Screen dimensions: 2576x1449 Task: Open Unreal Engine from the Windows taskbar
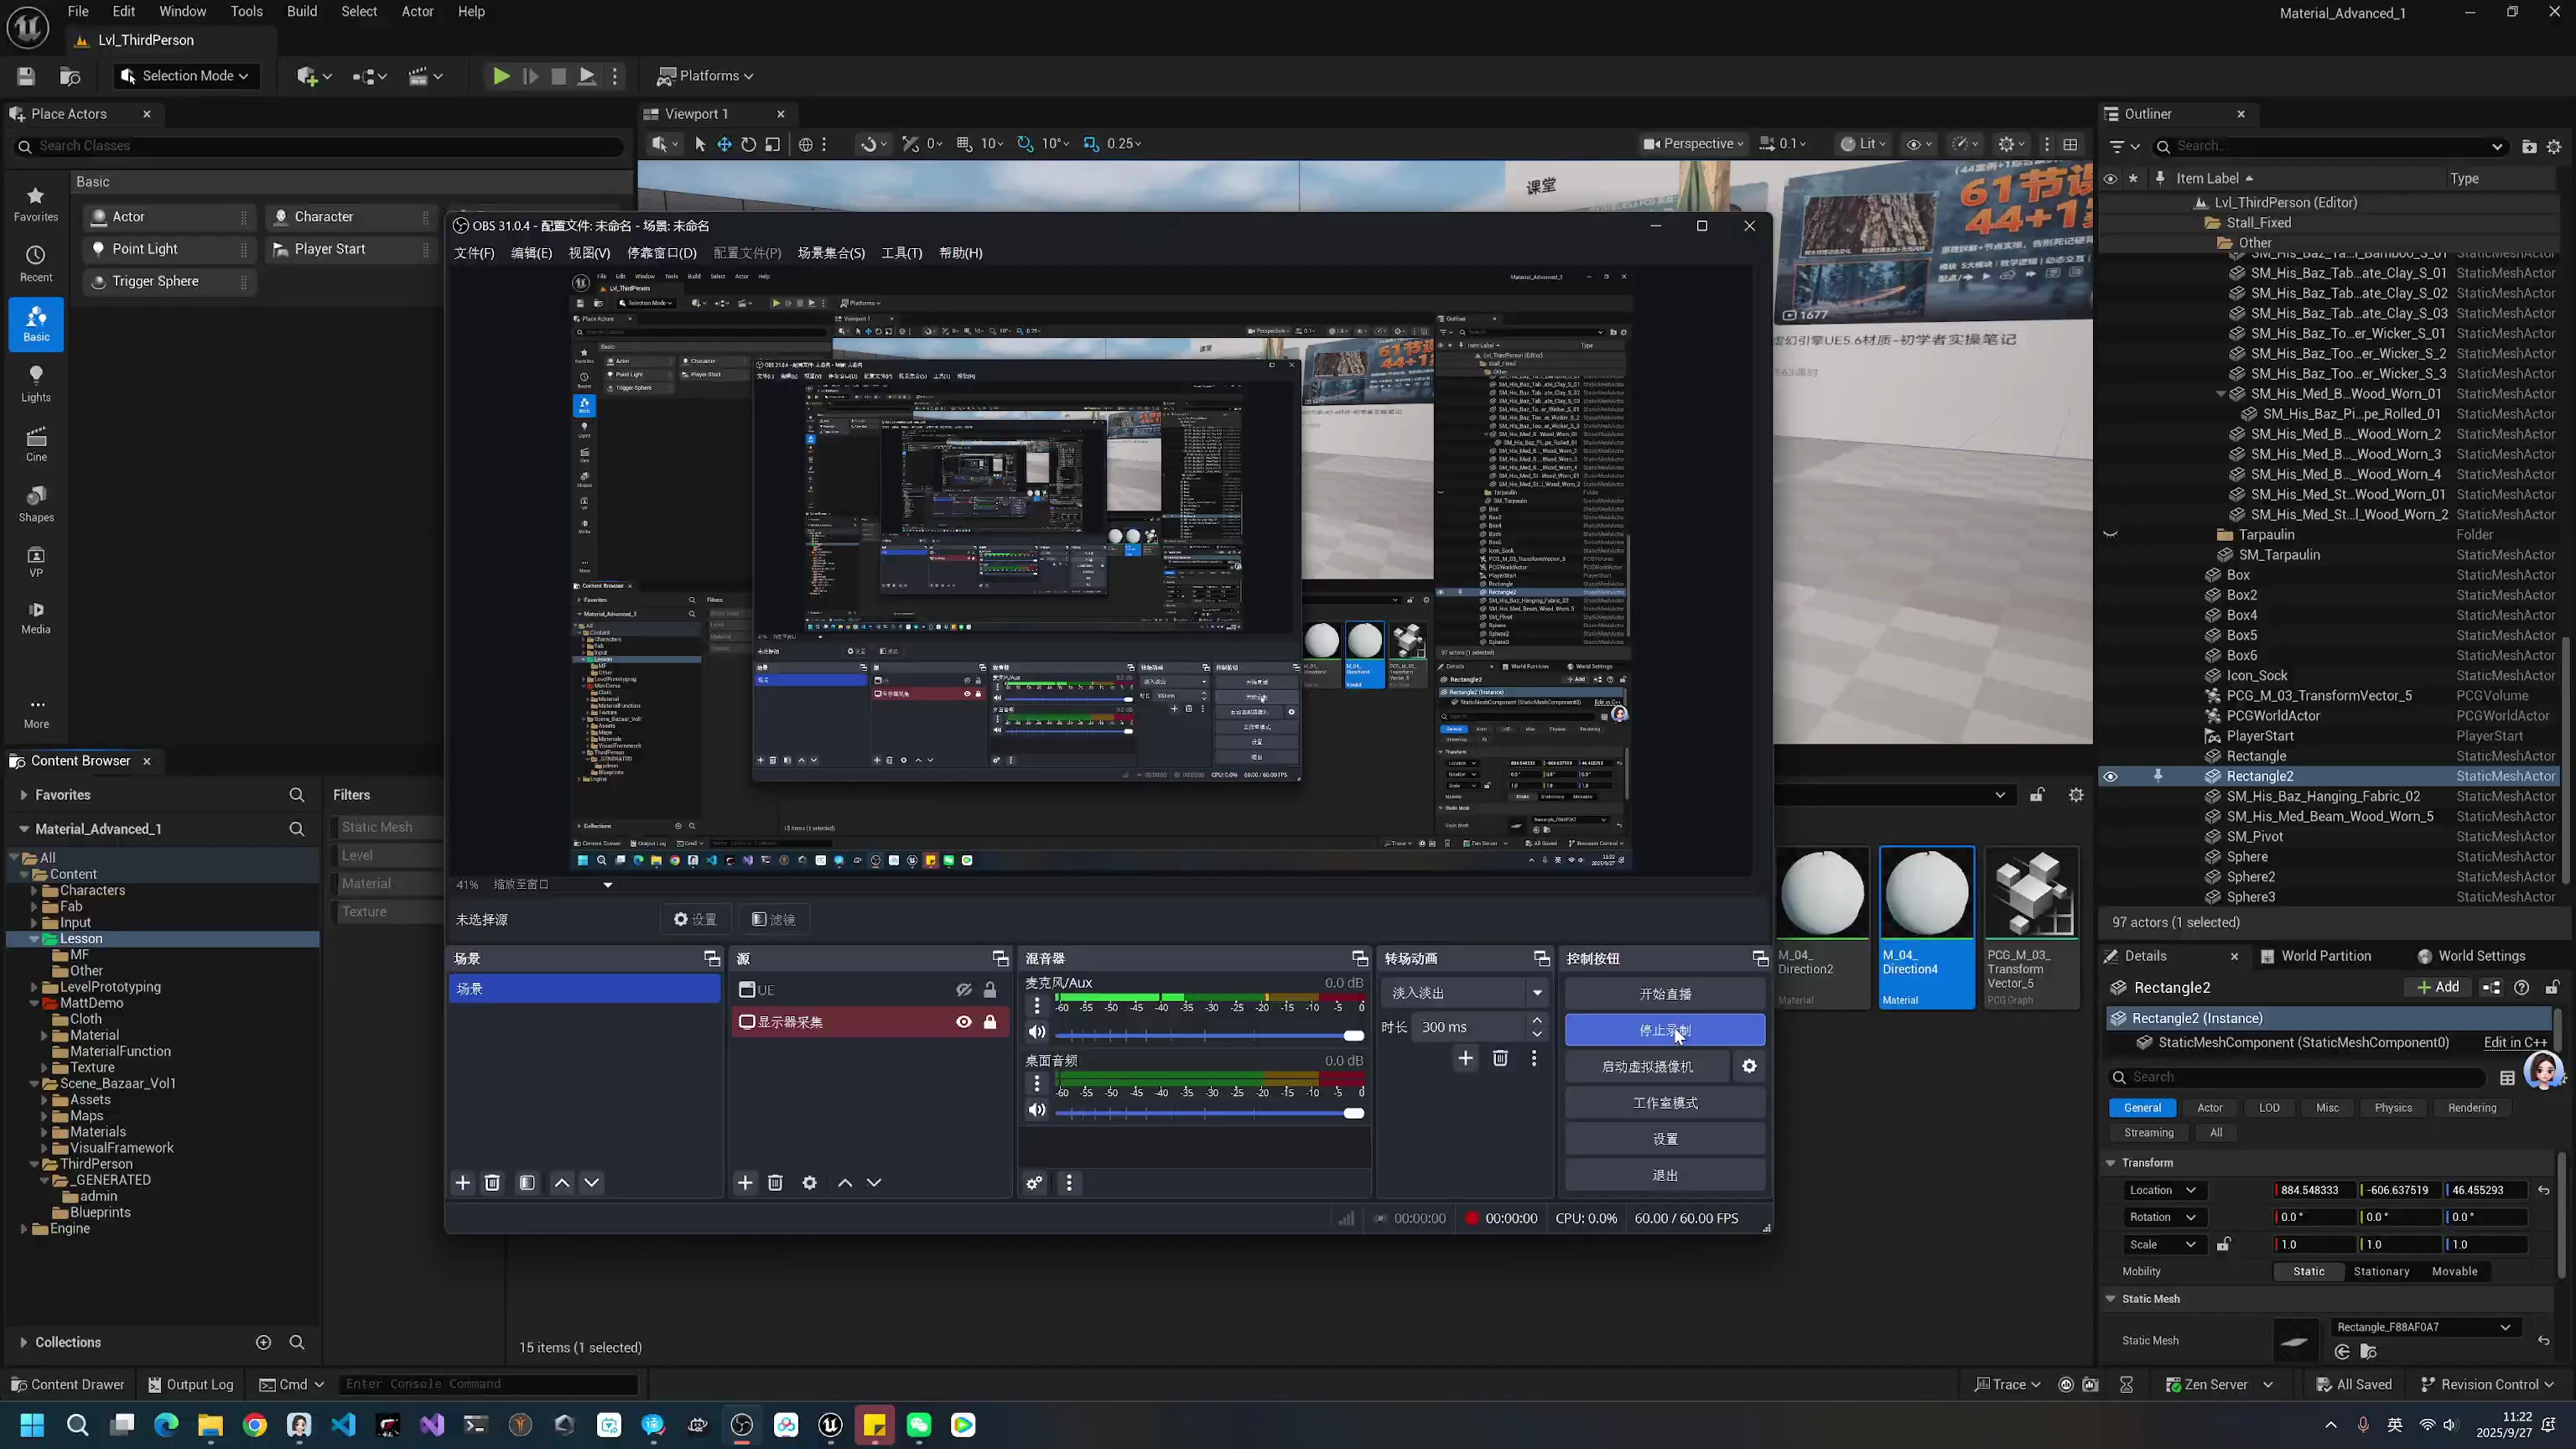830,1425
